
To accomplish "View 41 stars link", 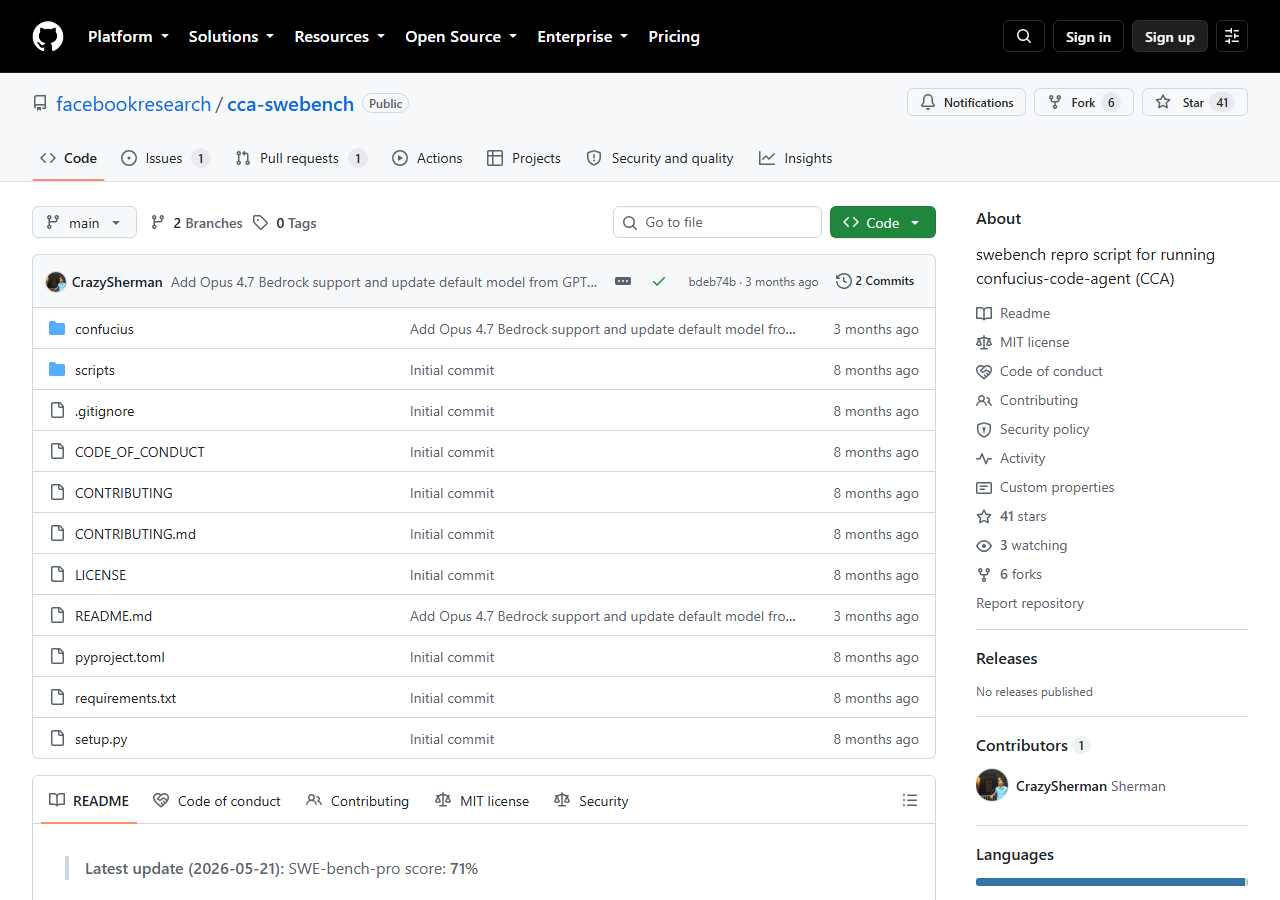I will point(1011,516).
